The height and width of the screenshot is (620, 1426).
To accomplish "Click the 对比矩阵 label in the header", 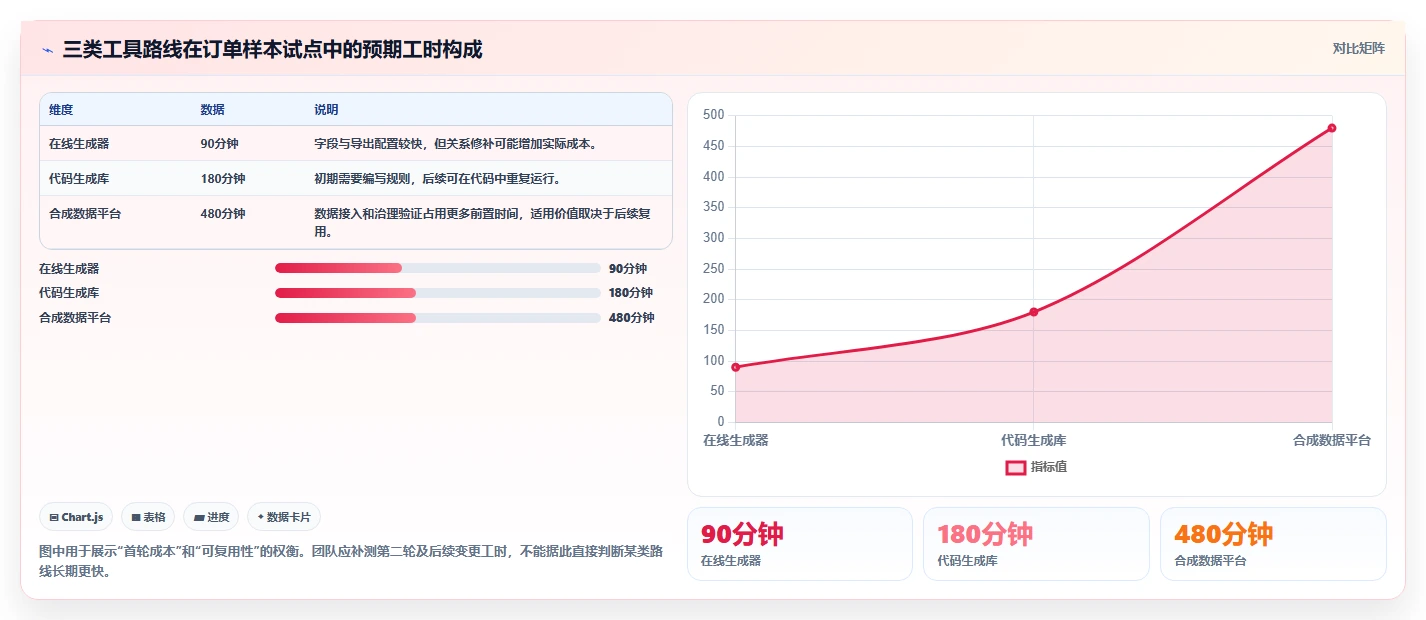I will click(x=1358, y=48).
